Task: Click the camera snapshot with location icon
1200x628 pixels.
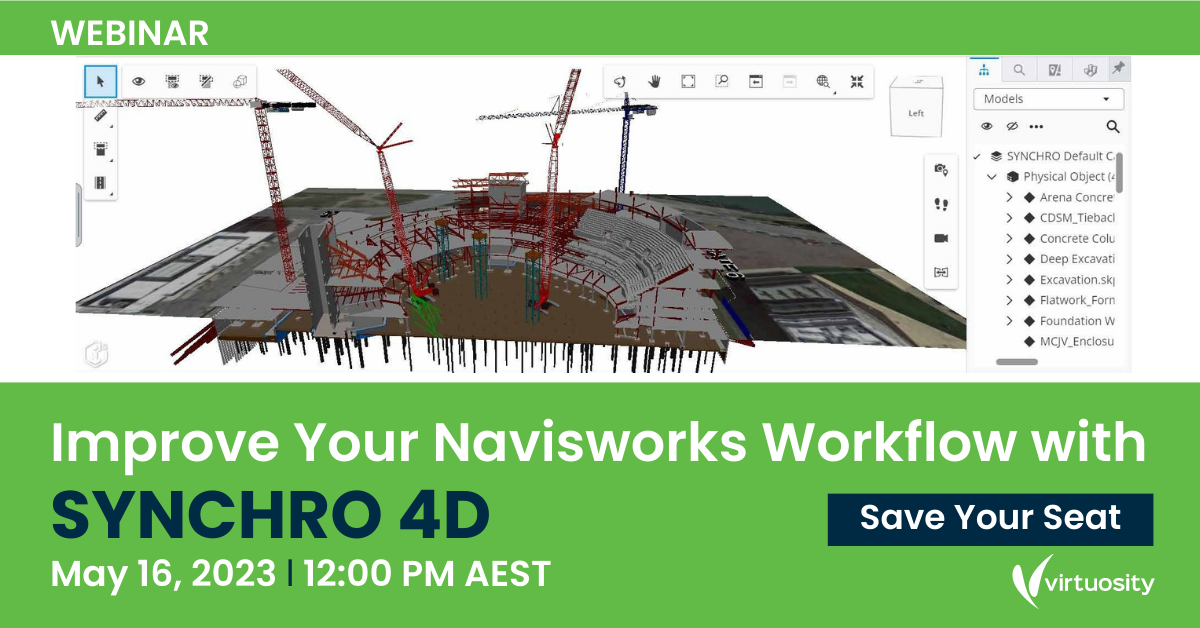Action: coord(940,169)
